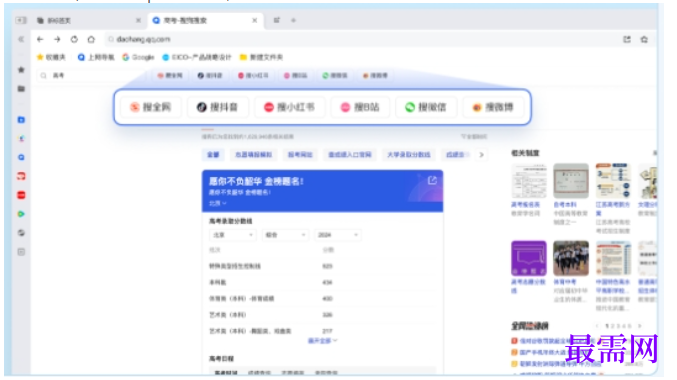Open the sidebar folder icon
Image resolution: width=677 pixels, height=380 pixels.
click(21, 89)
